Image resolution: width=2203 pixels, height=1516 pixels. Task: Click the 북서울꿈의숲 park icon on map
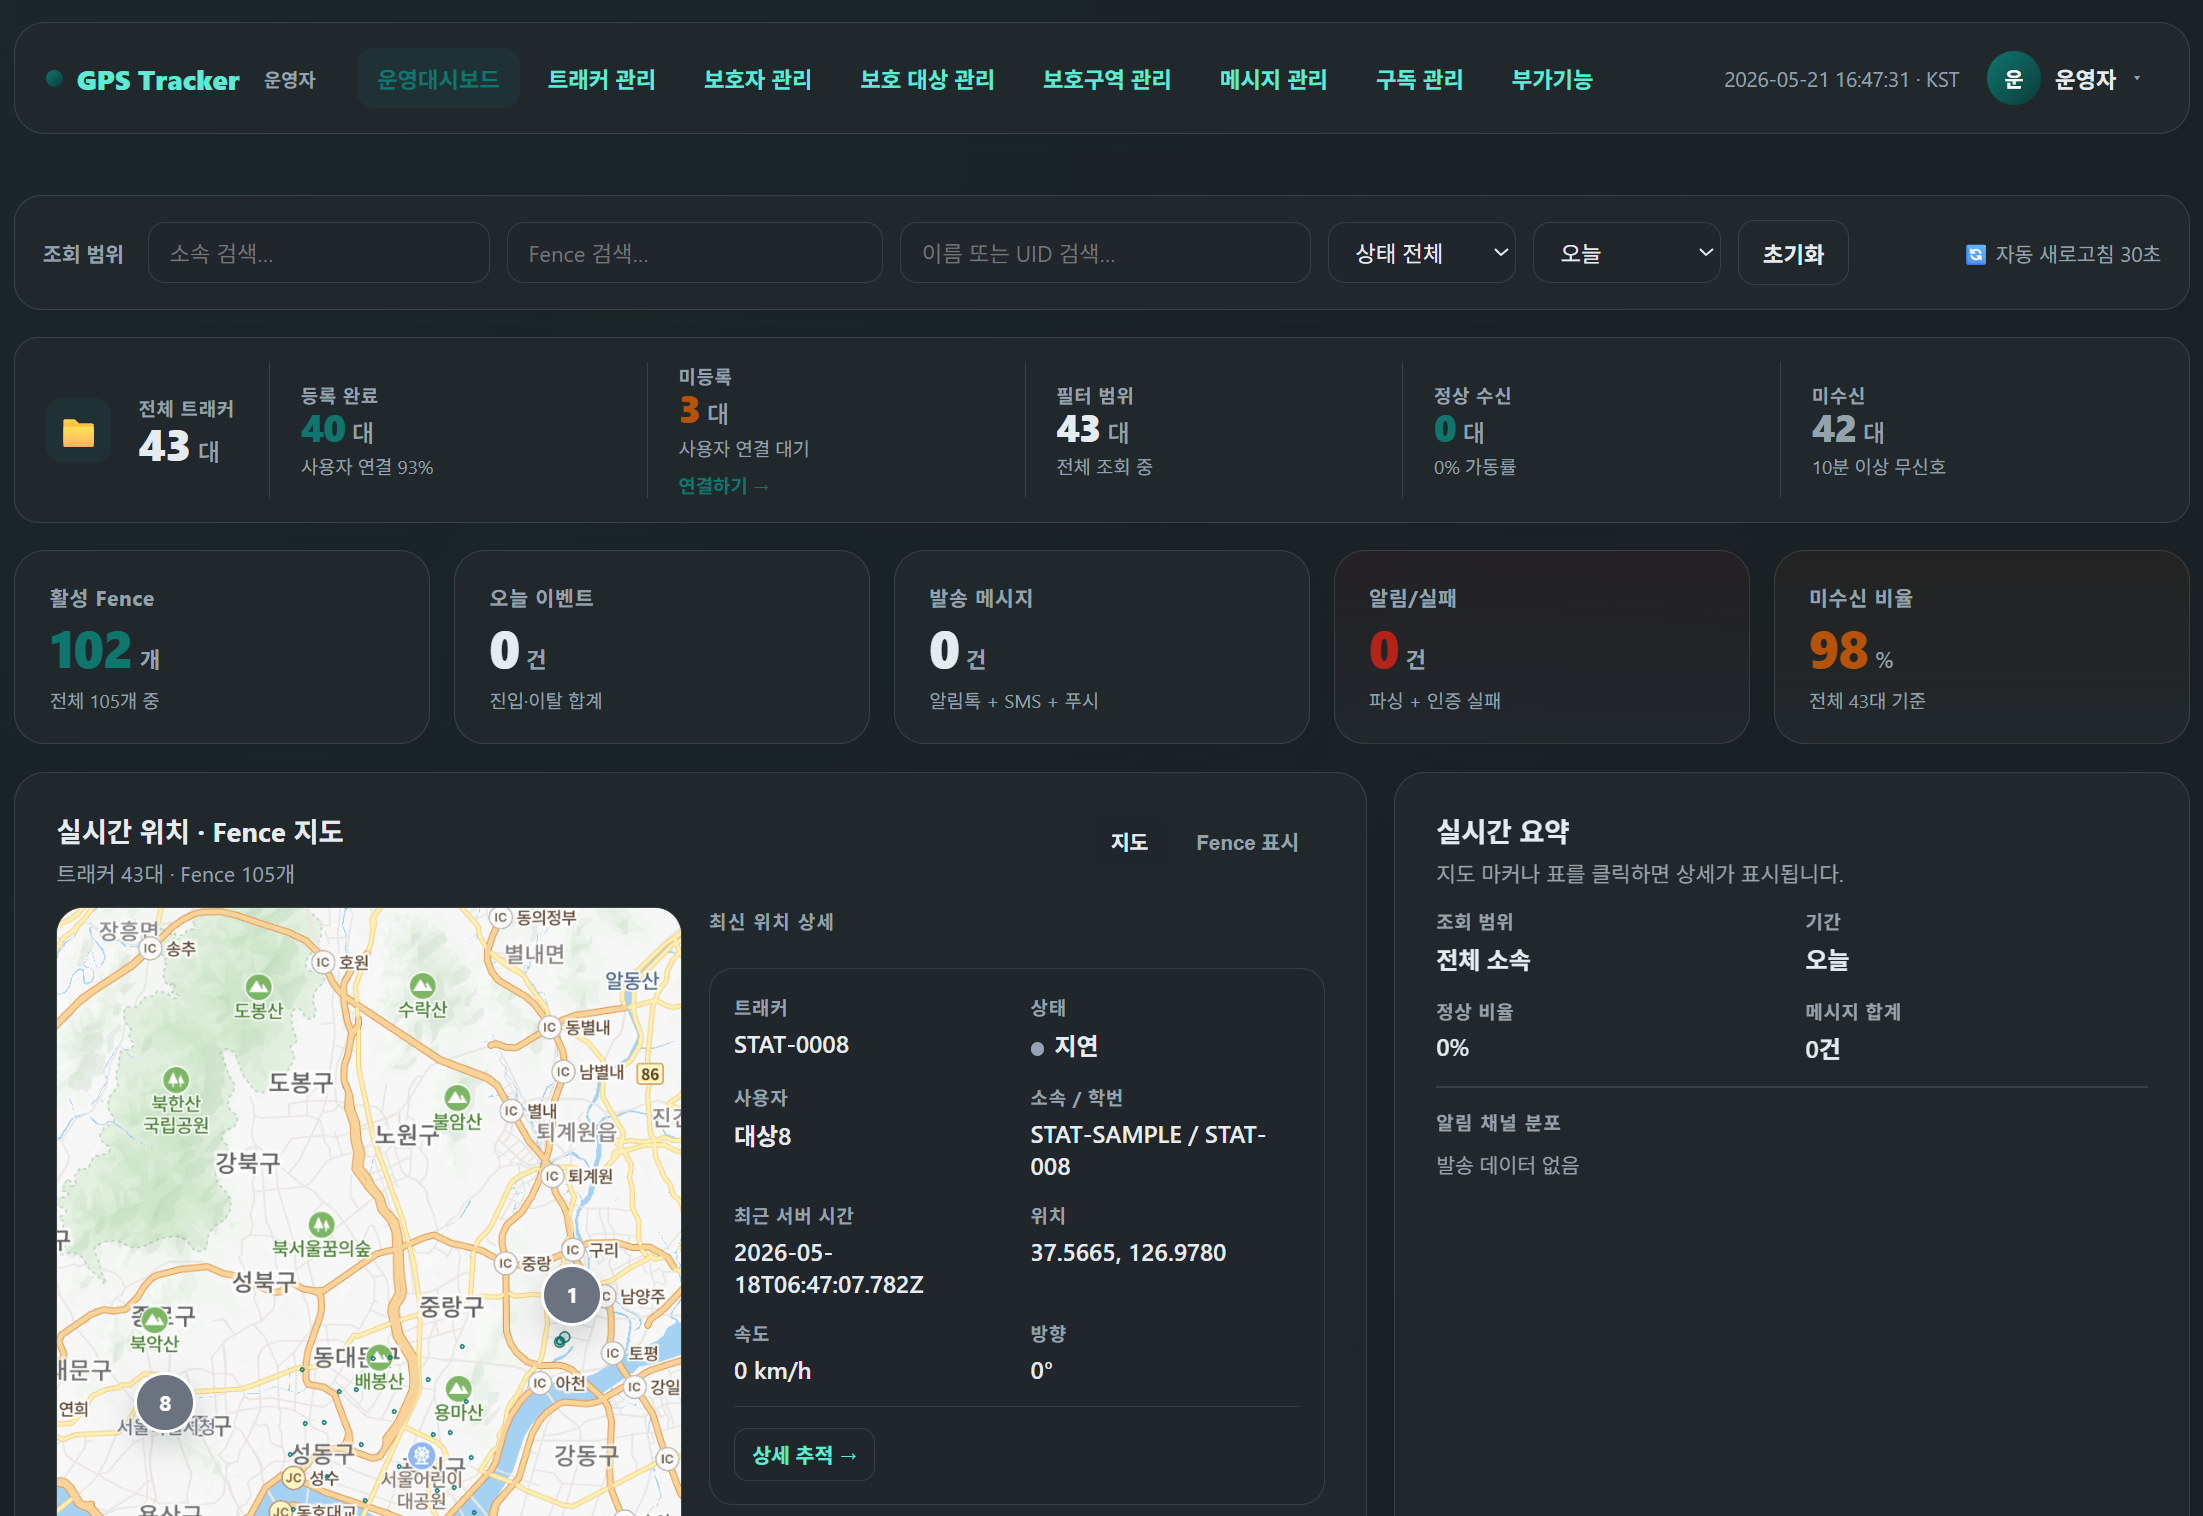click(x=321, y=1224)
